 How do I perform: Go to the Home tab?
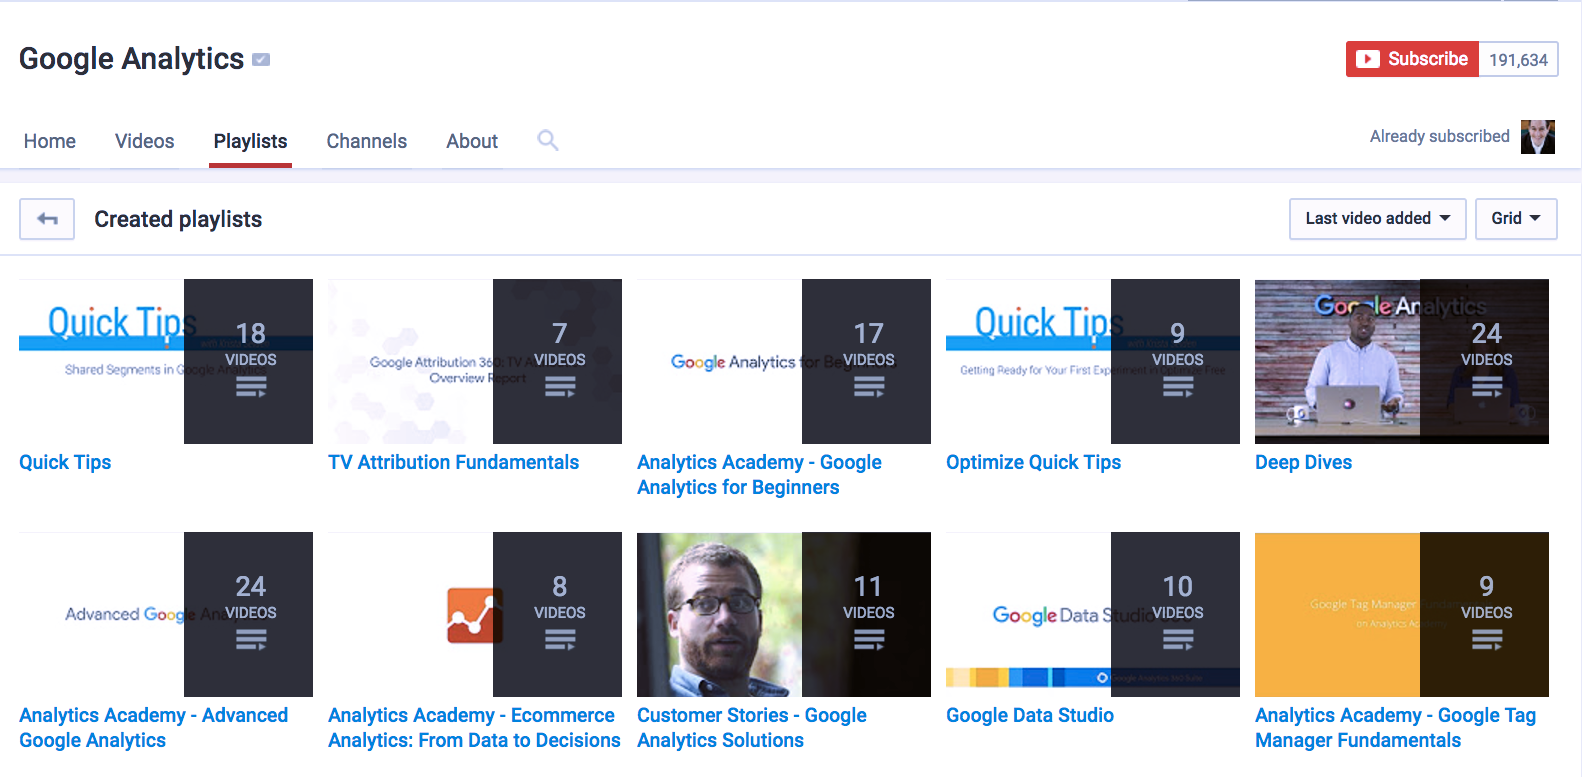(50, 141)
